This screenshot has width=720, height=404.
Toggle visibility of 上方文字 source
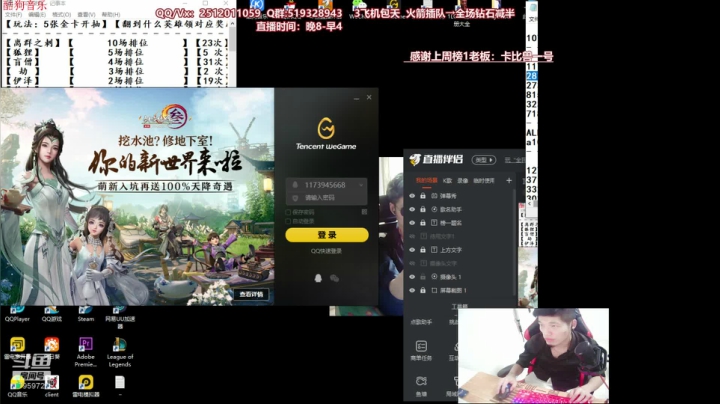[412, 250]
